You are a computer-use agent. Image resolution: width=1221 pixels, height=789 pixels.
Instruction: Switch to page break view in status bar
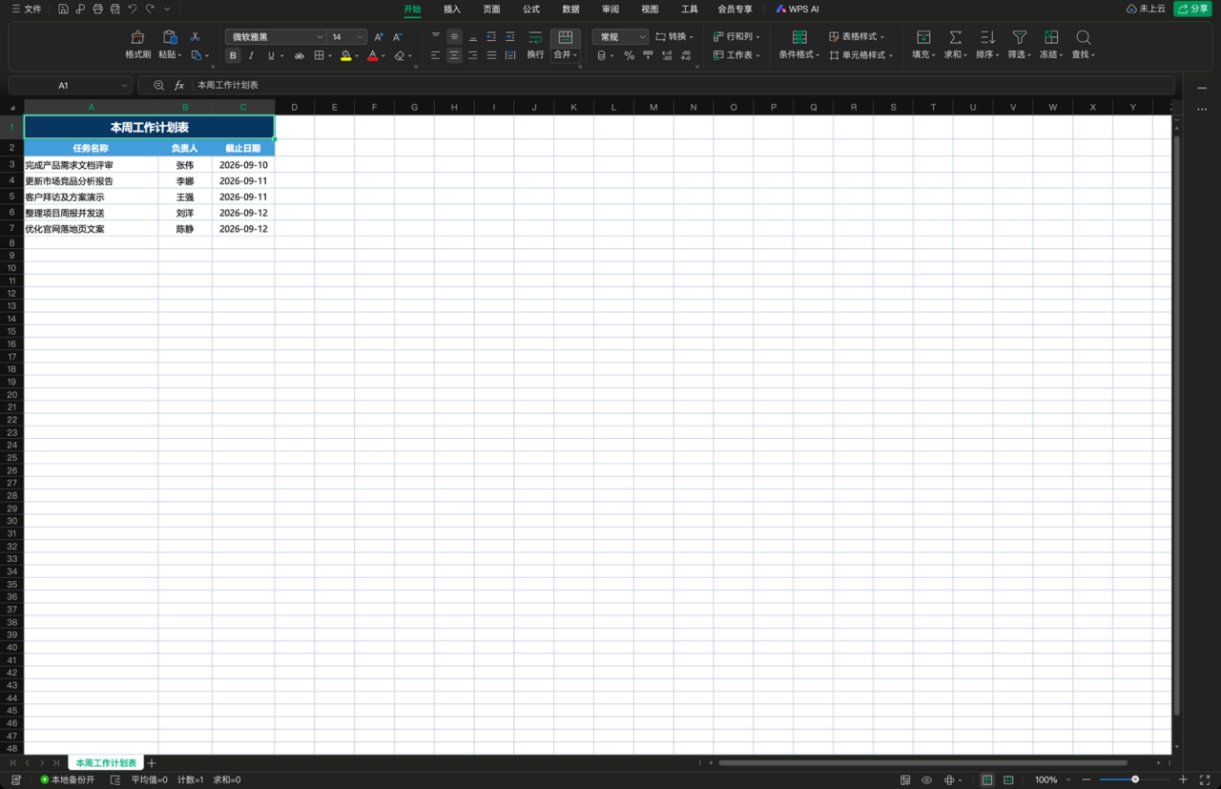coord(1008,780)
